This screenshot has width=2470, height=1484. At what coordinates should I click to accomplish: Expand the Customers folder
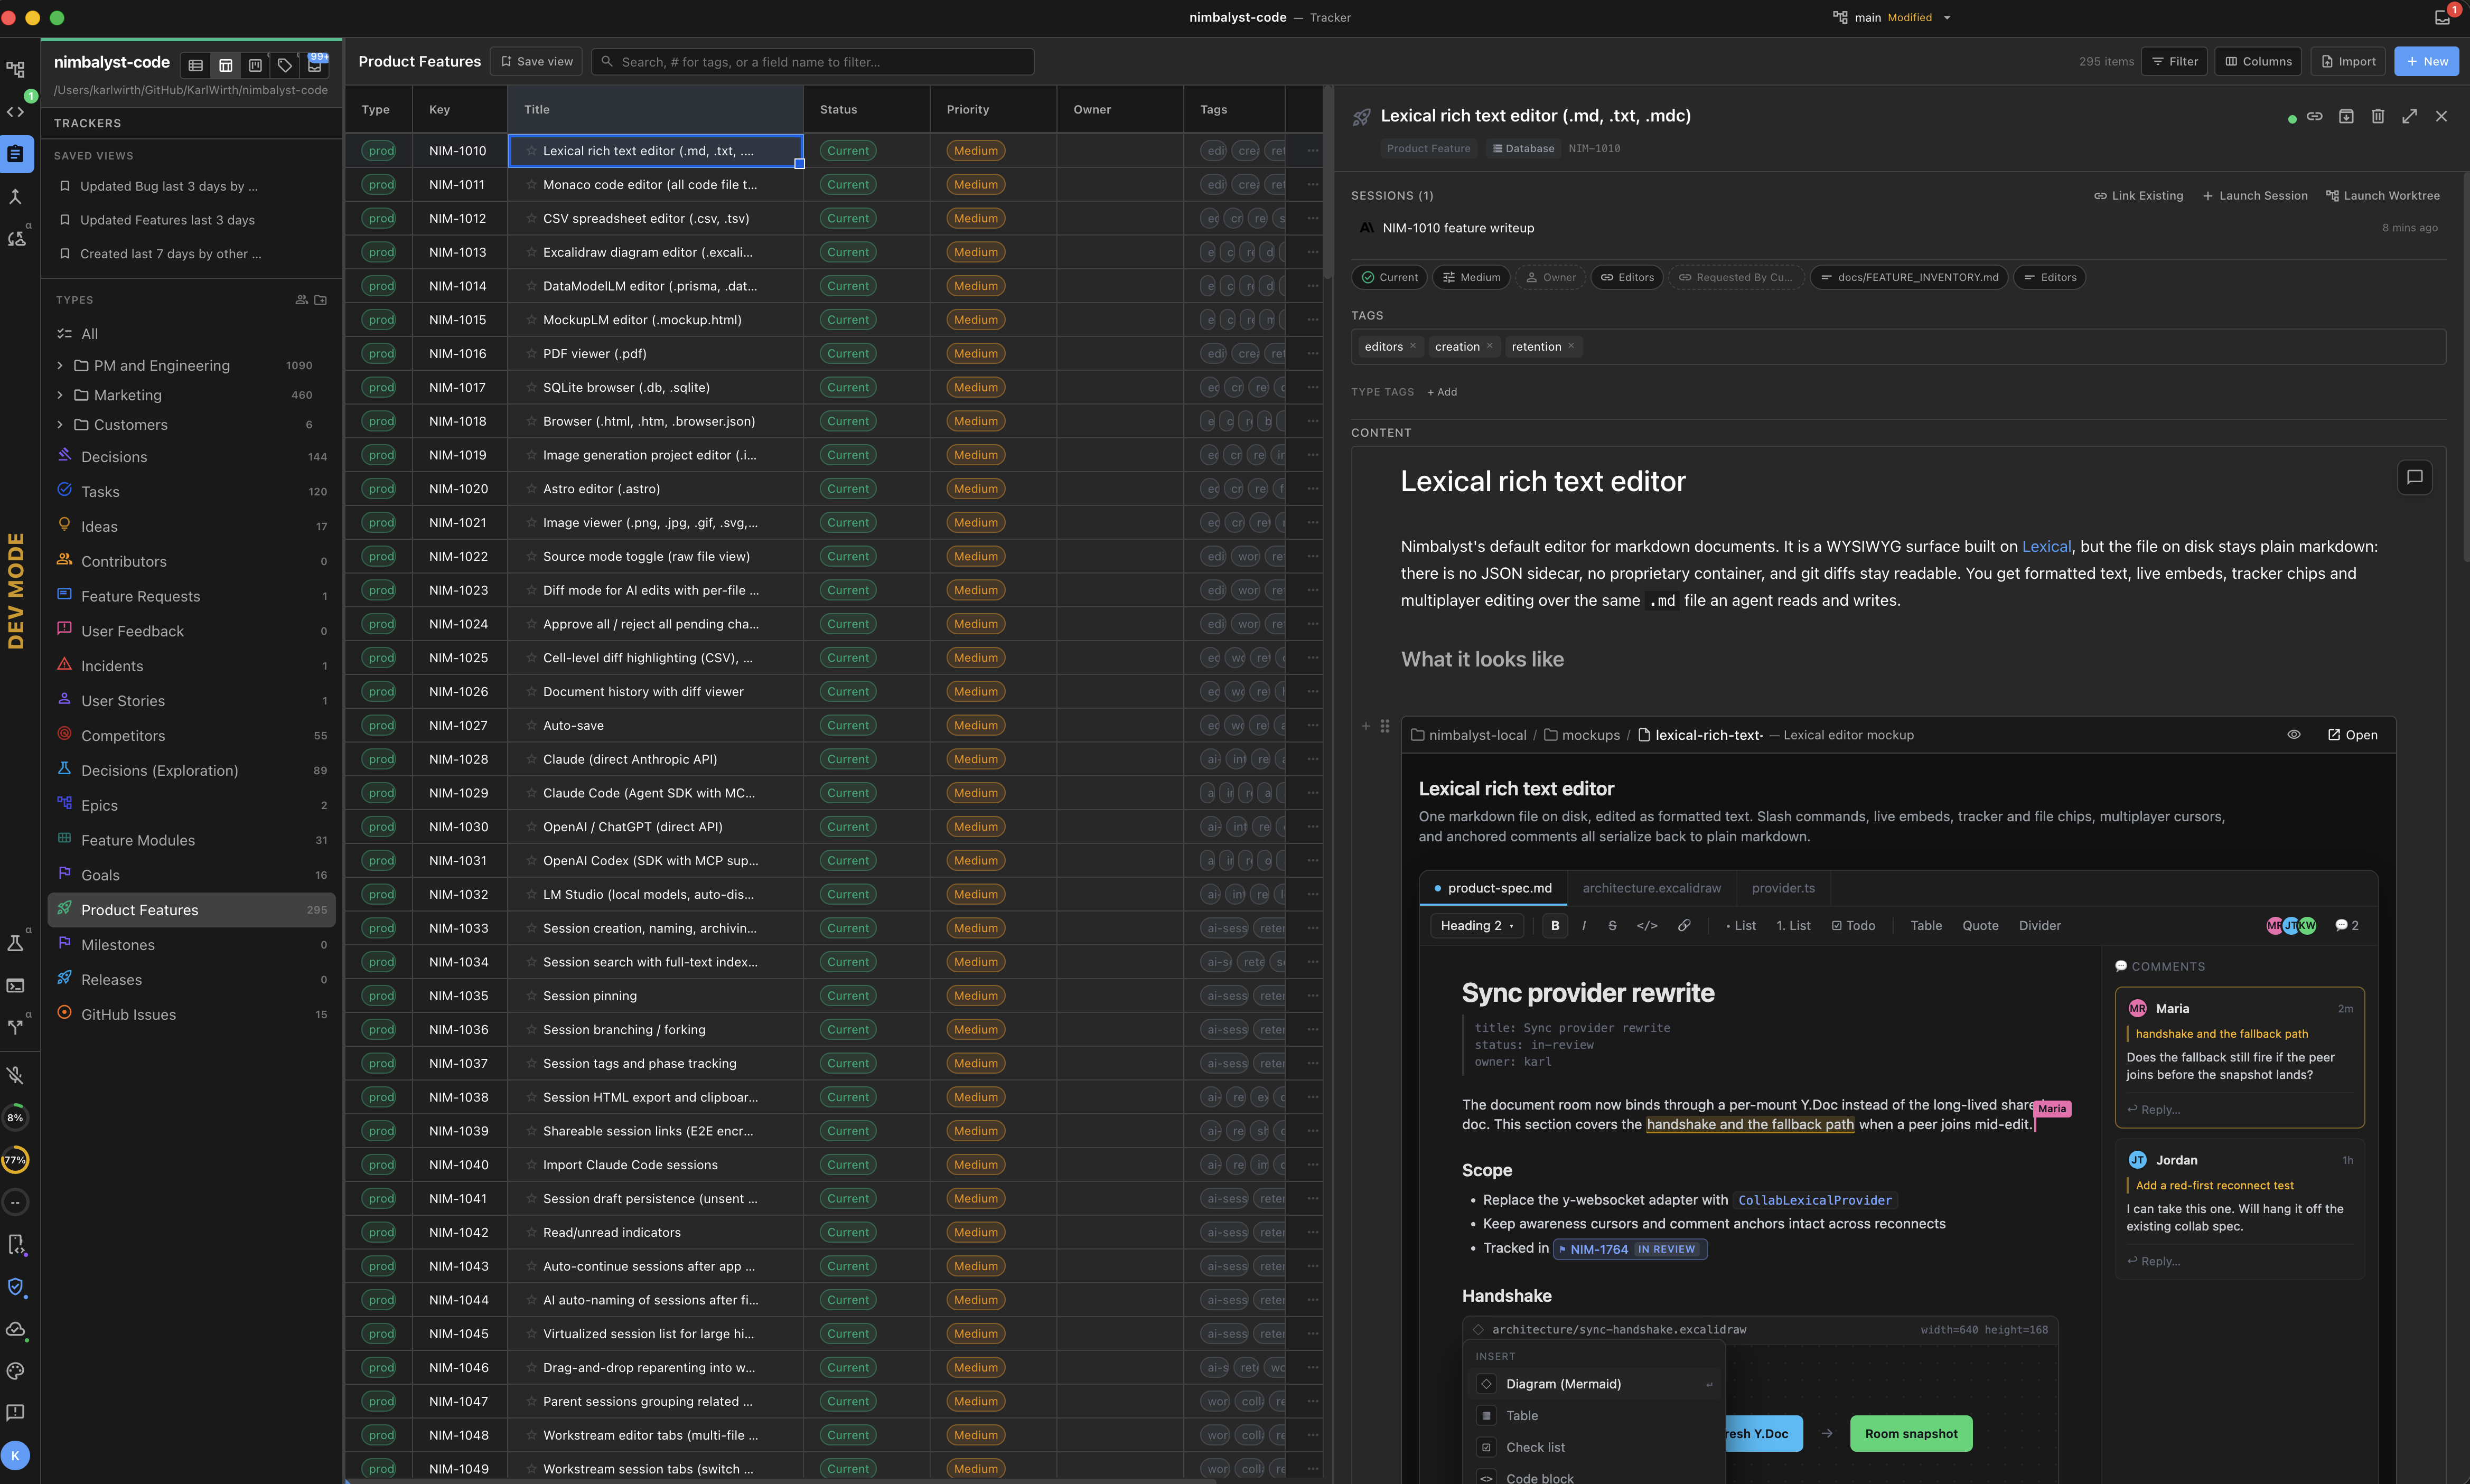coord(60,425)
